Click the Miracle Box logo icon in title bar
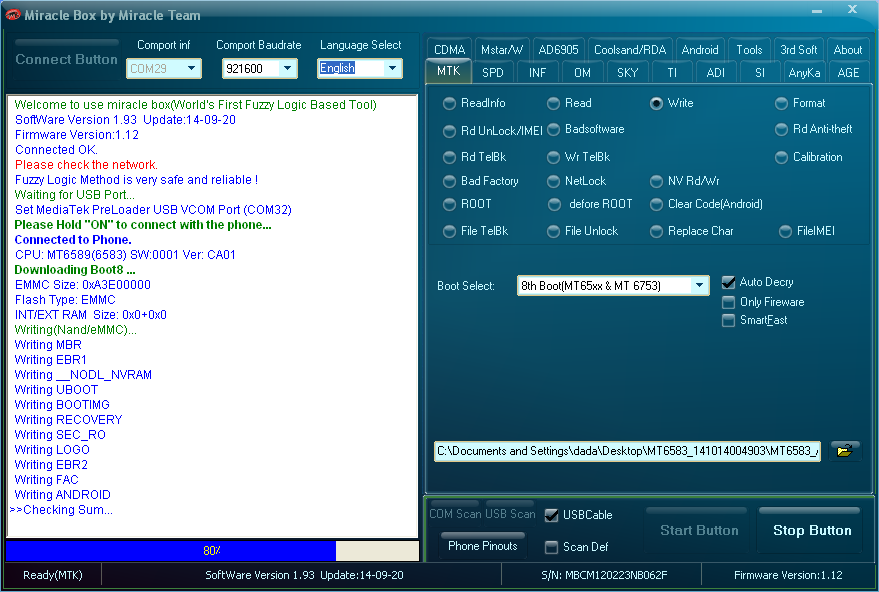Image resolution: width=879 pixels, height=592 pixels. click(12, 15)
